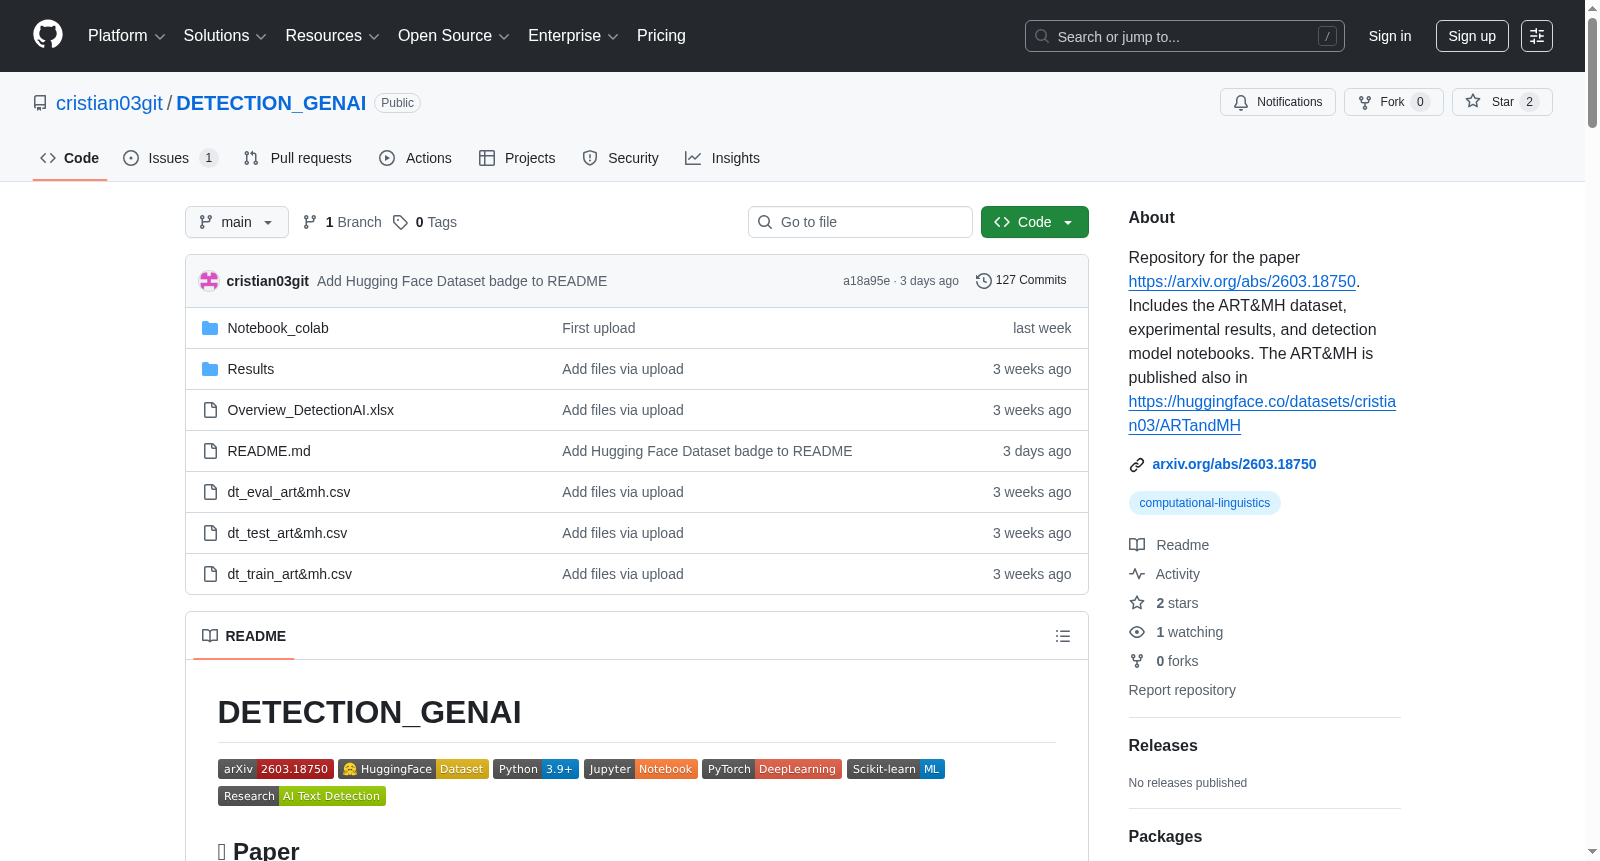This screenshot has height=861, width=1600.
Task: Open the cristian03git owner profile link
Action: [109, 103]
